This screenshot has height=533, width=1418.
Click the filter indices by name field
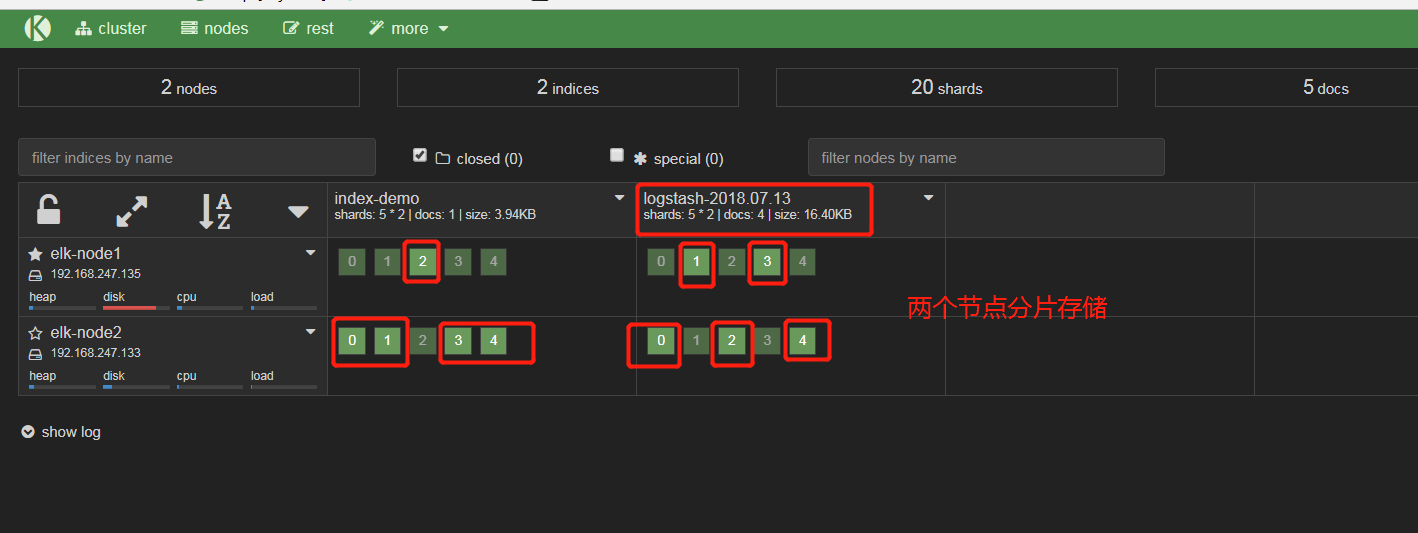pyautogui.click(x=197, y=158)
